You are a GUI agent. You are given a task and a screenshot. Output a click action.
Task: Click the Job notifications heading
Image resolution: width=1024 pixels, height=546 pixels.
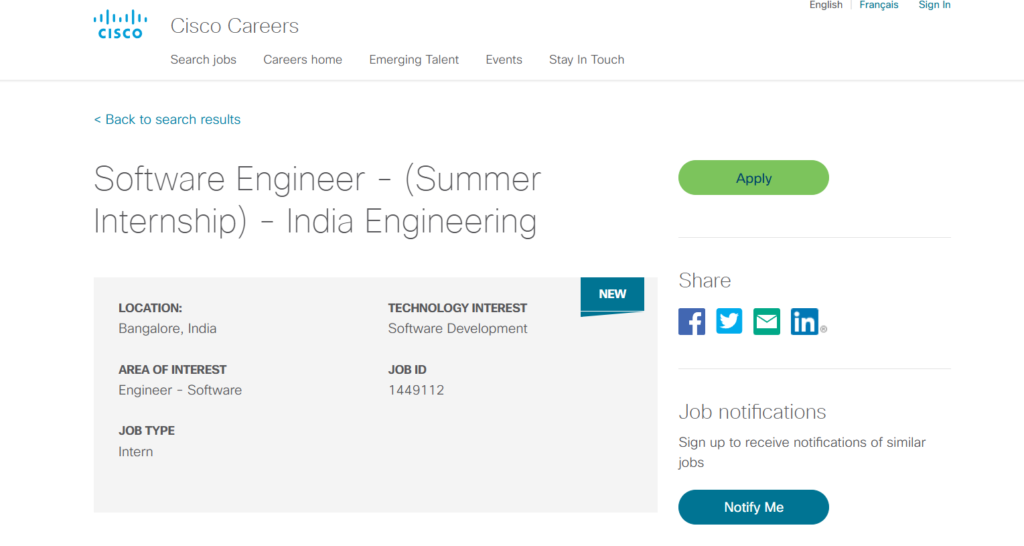pyautogui.click(x=752, y=411)
